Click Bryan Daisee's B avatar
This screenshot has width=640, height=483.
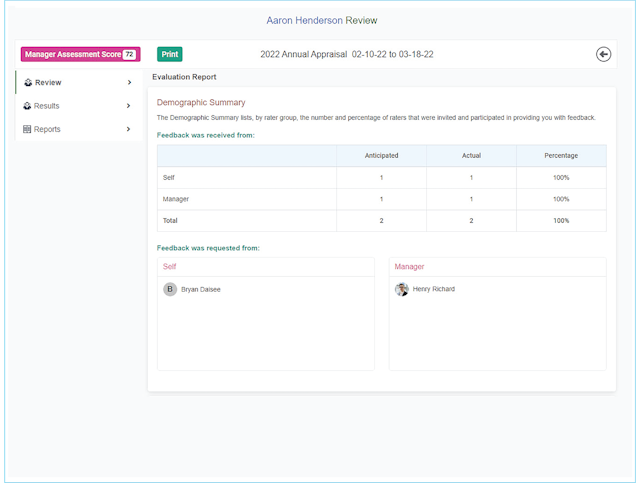click(170, 289)
